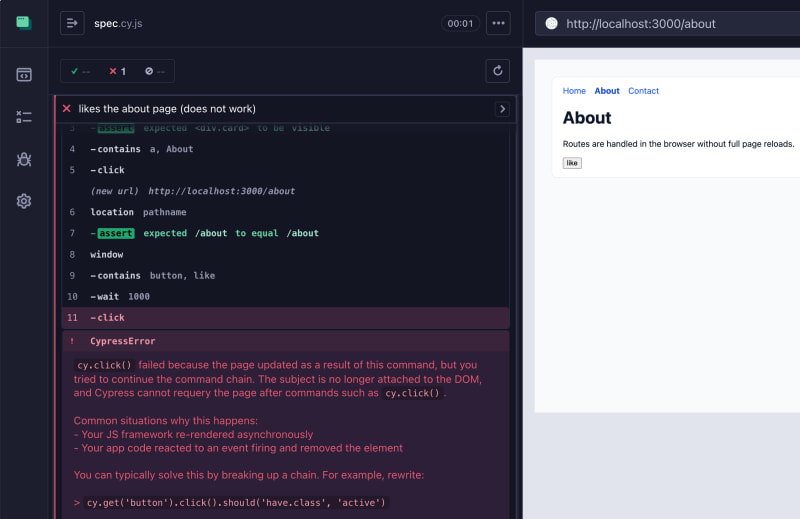Click the URL field showing localhost:3000/about
This screenshot has height=519, width=800.
coord(667,23)
